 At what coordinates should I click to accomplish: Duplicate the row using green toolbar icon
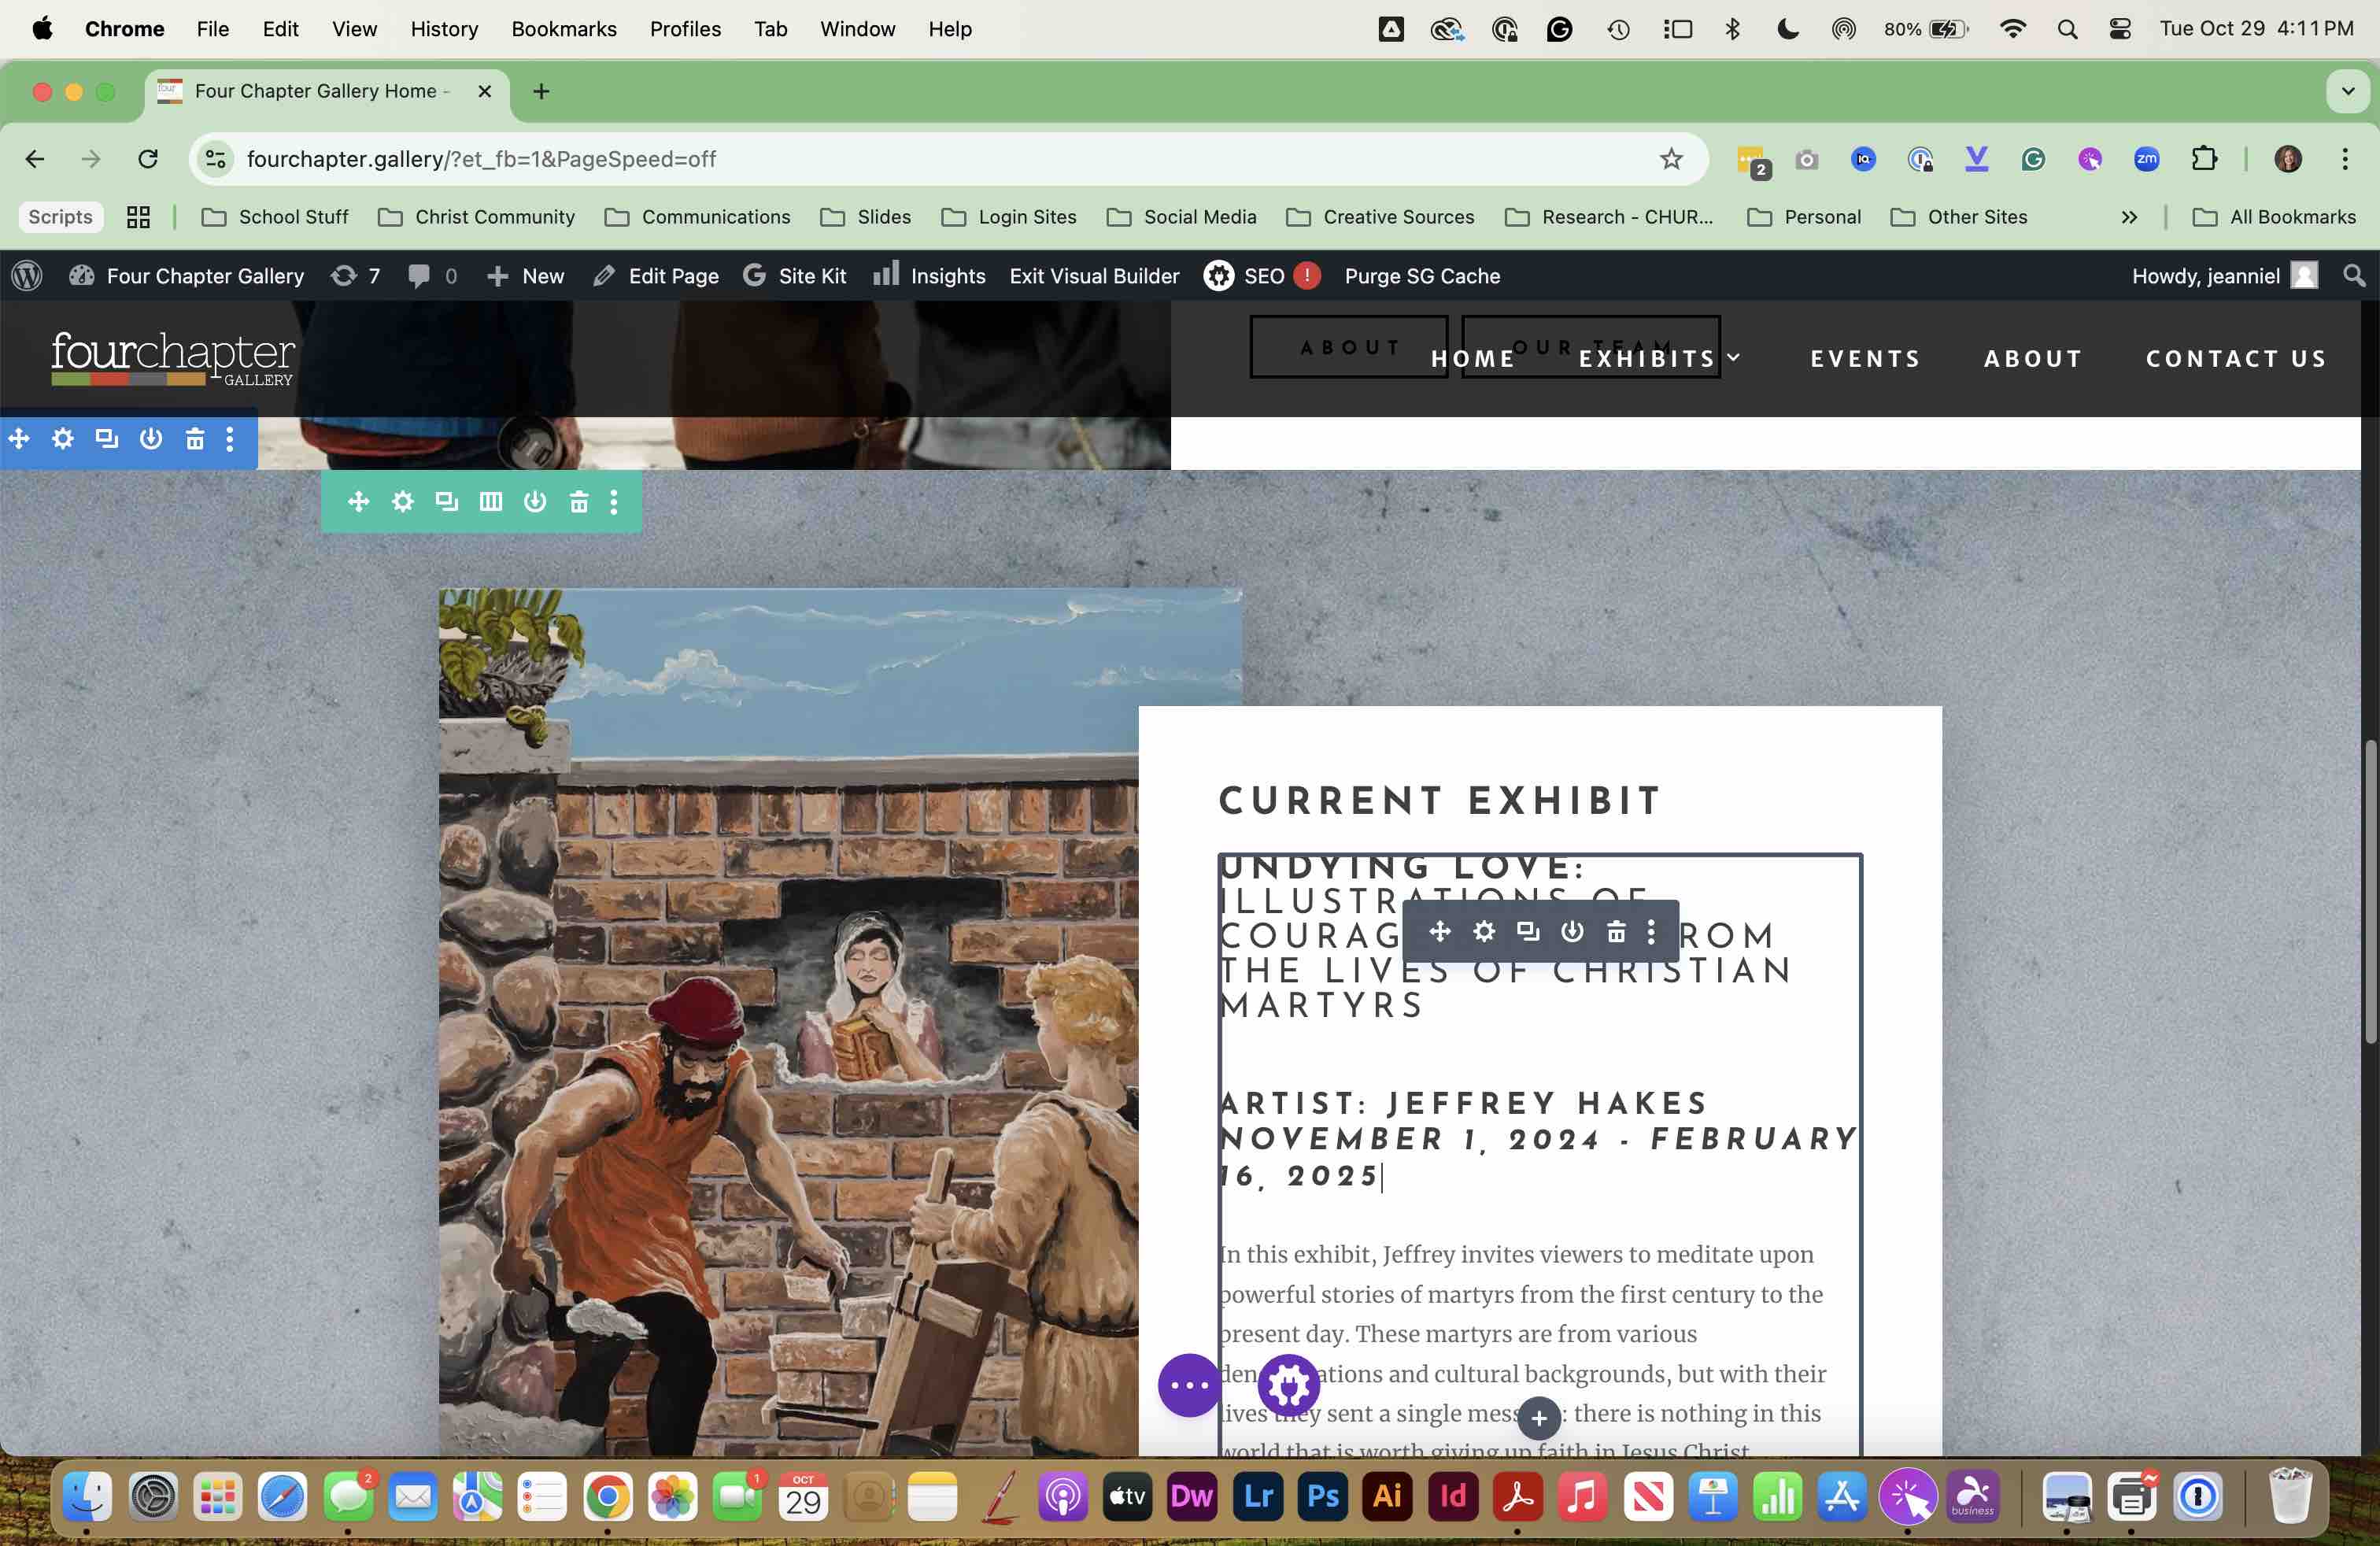446,501
